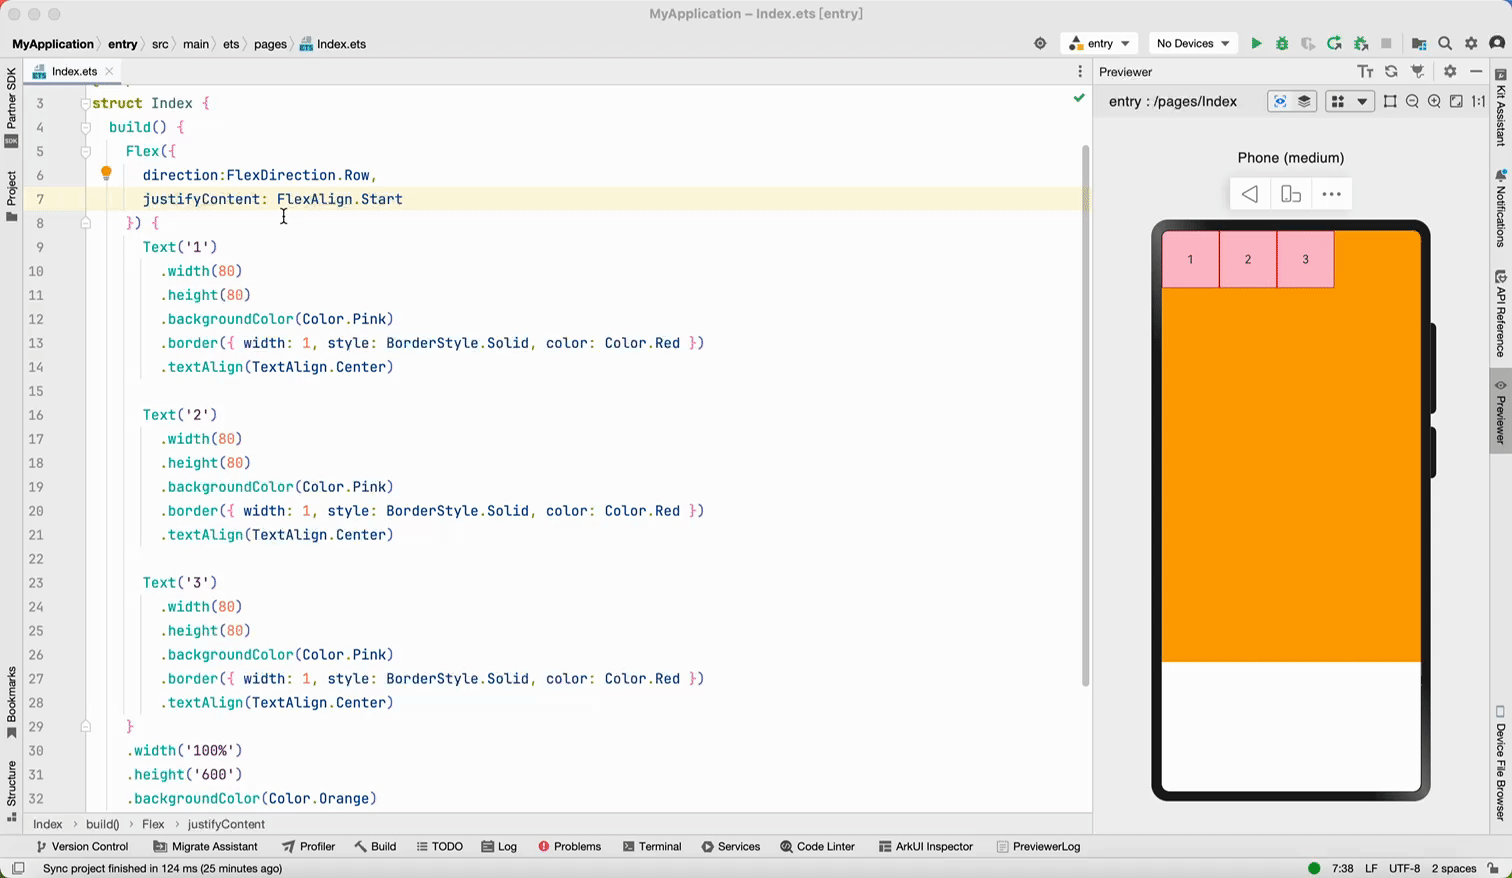Open the Code Linter tool window
Screen dimensions: 1512x878
817,847
